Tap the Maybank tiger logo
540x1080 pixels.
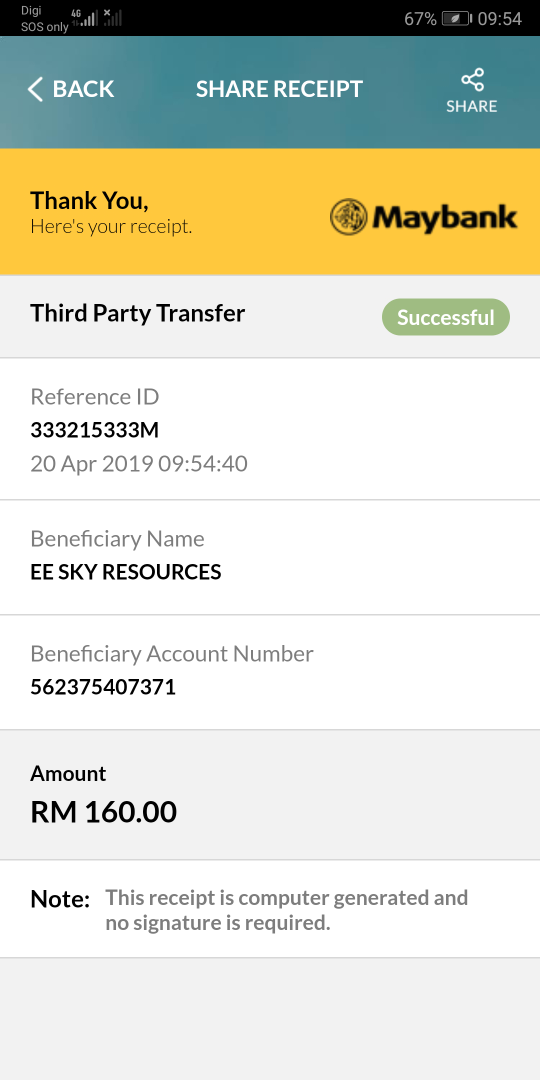click(349, 217)
